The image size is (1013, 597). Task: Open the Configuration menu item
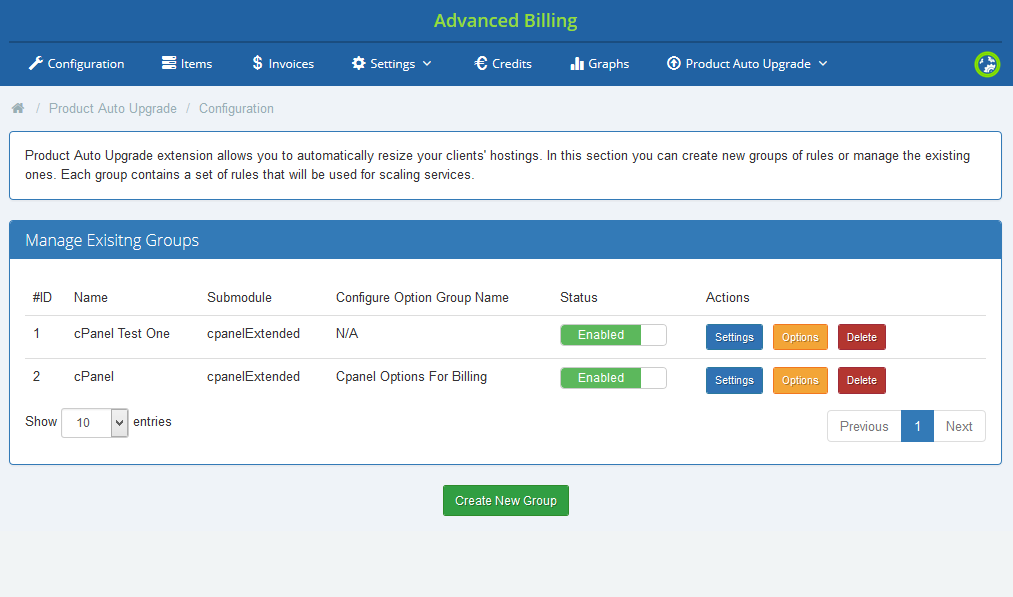(x=76, y=63)
